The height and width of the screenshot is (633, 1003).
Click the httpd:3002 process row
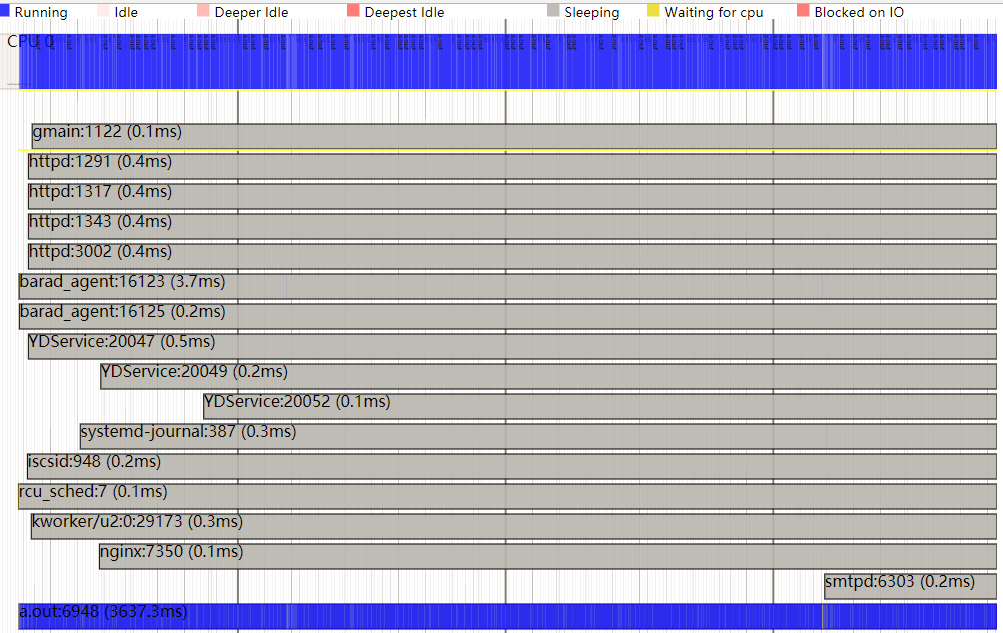pyautogui.click(x=512, y=257)
